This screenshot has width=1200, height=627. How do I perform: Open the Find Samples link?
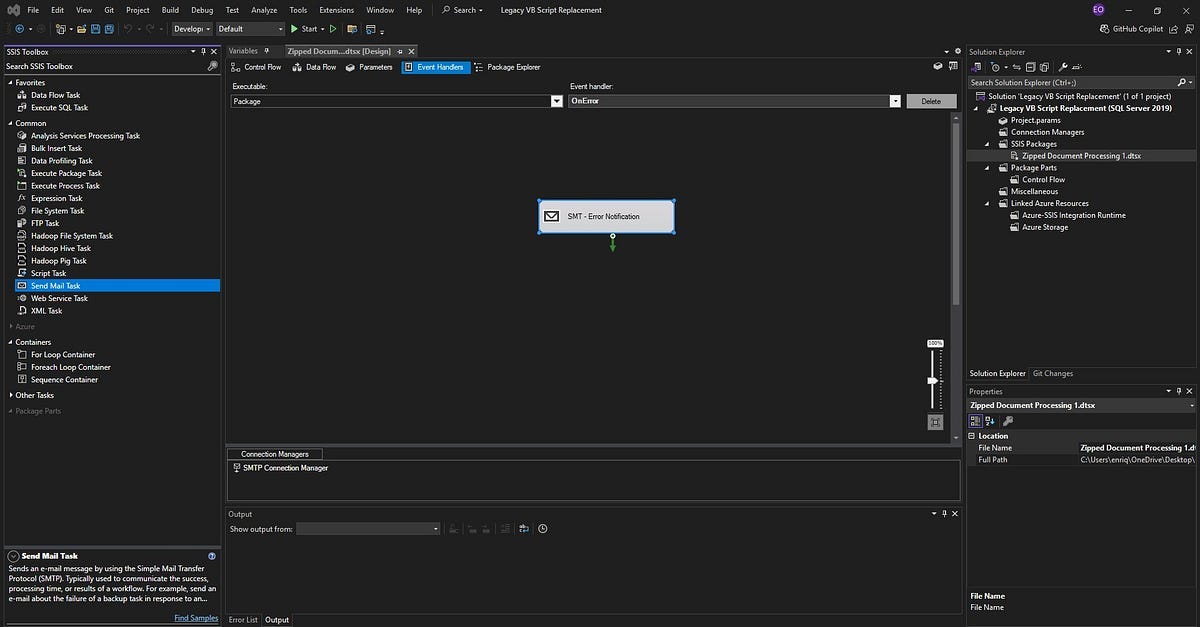coord(196,618)
